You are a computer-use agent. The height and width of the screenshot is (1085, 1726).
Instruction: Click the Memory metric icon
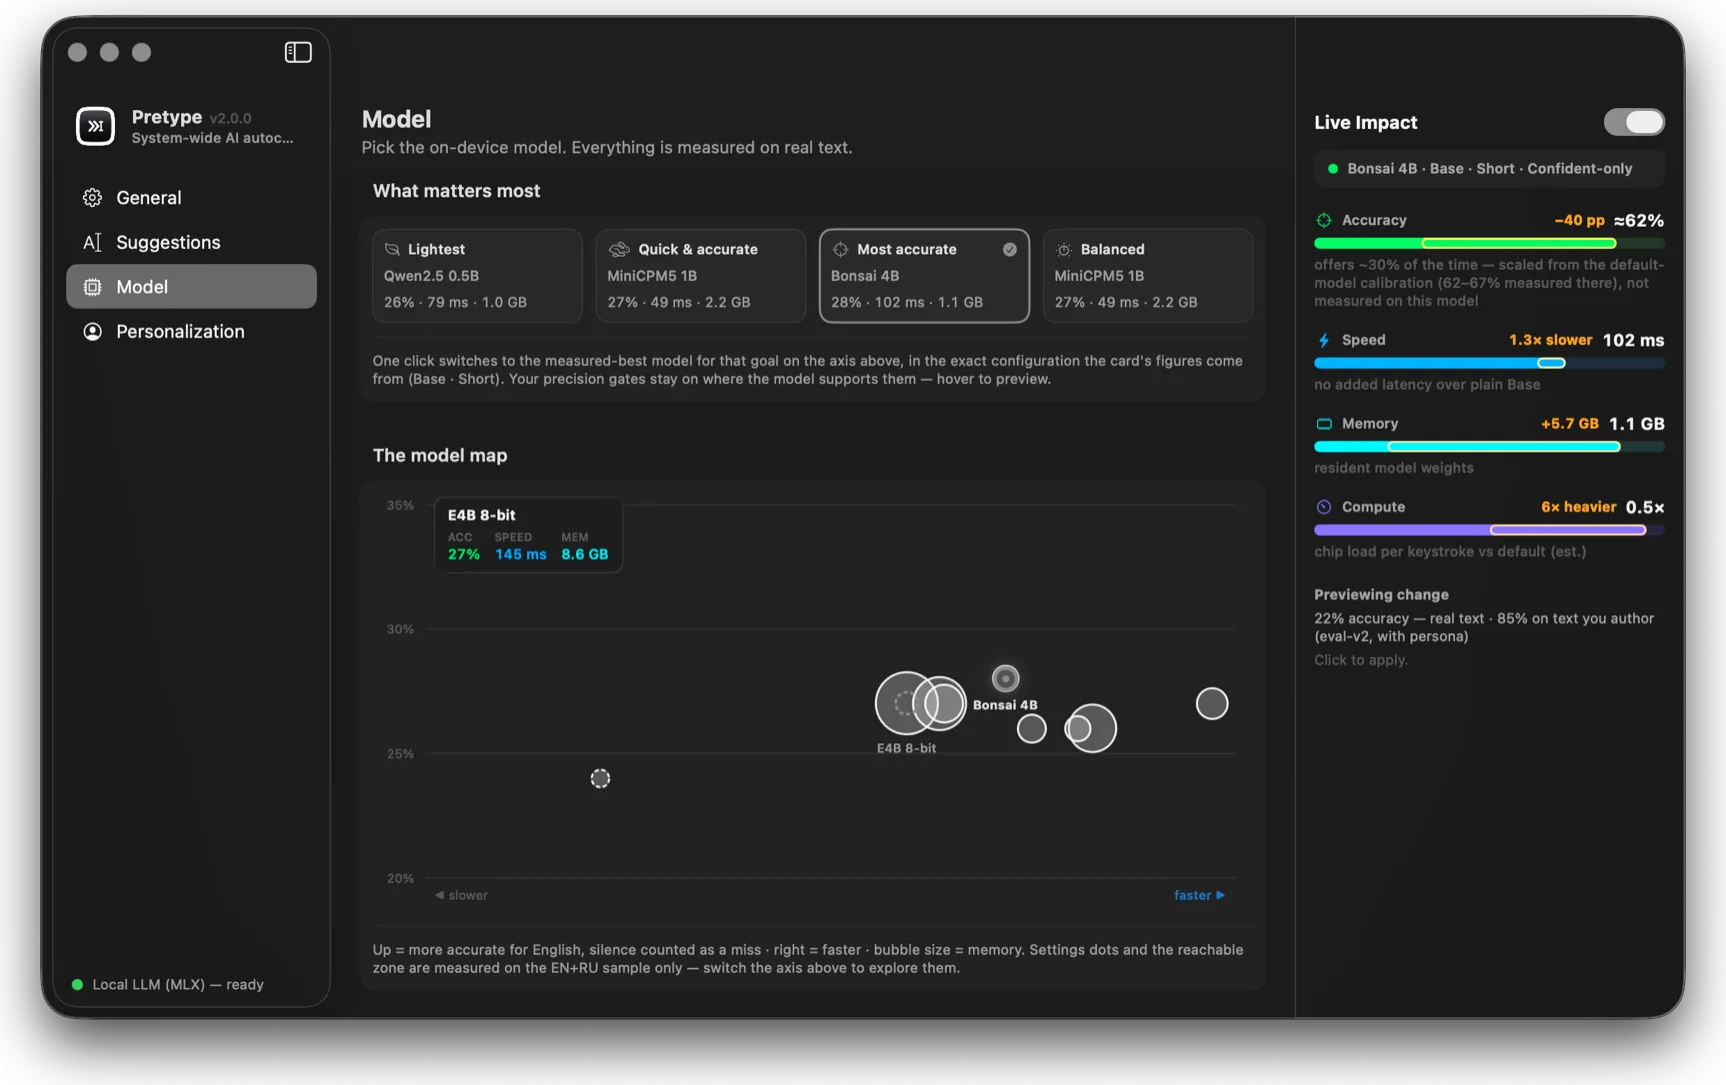click(1324, 424)
